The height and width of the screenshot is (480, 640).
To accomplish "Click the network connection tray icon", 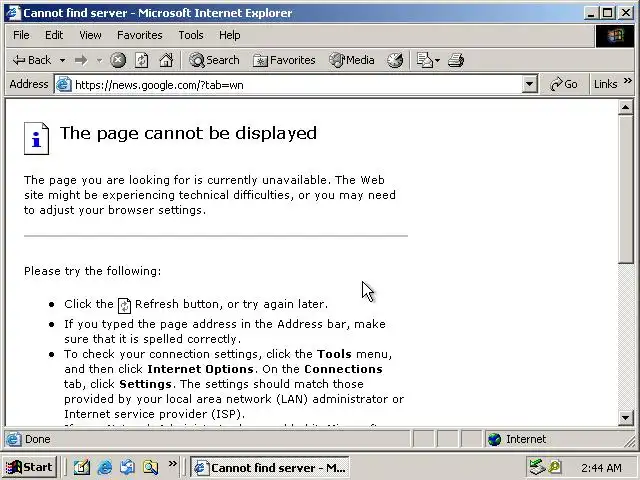I will click(536, 467).
